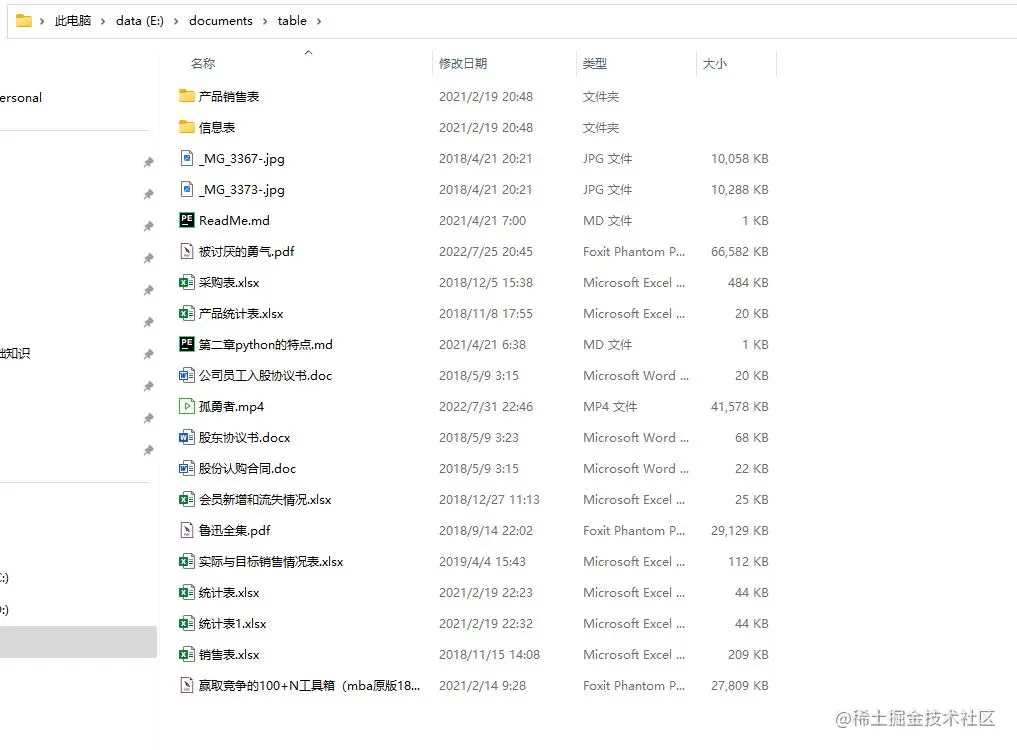The width and height of the screenshot is (1017, 750).
Task: Click the folder icon in the address bar
Action: pos(24,20)
